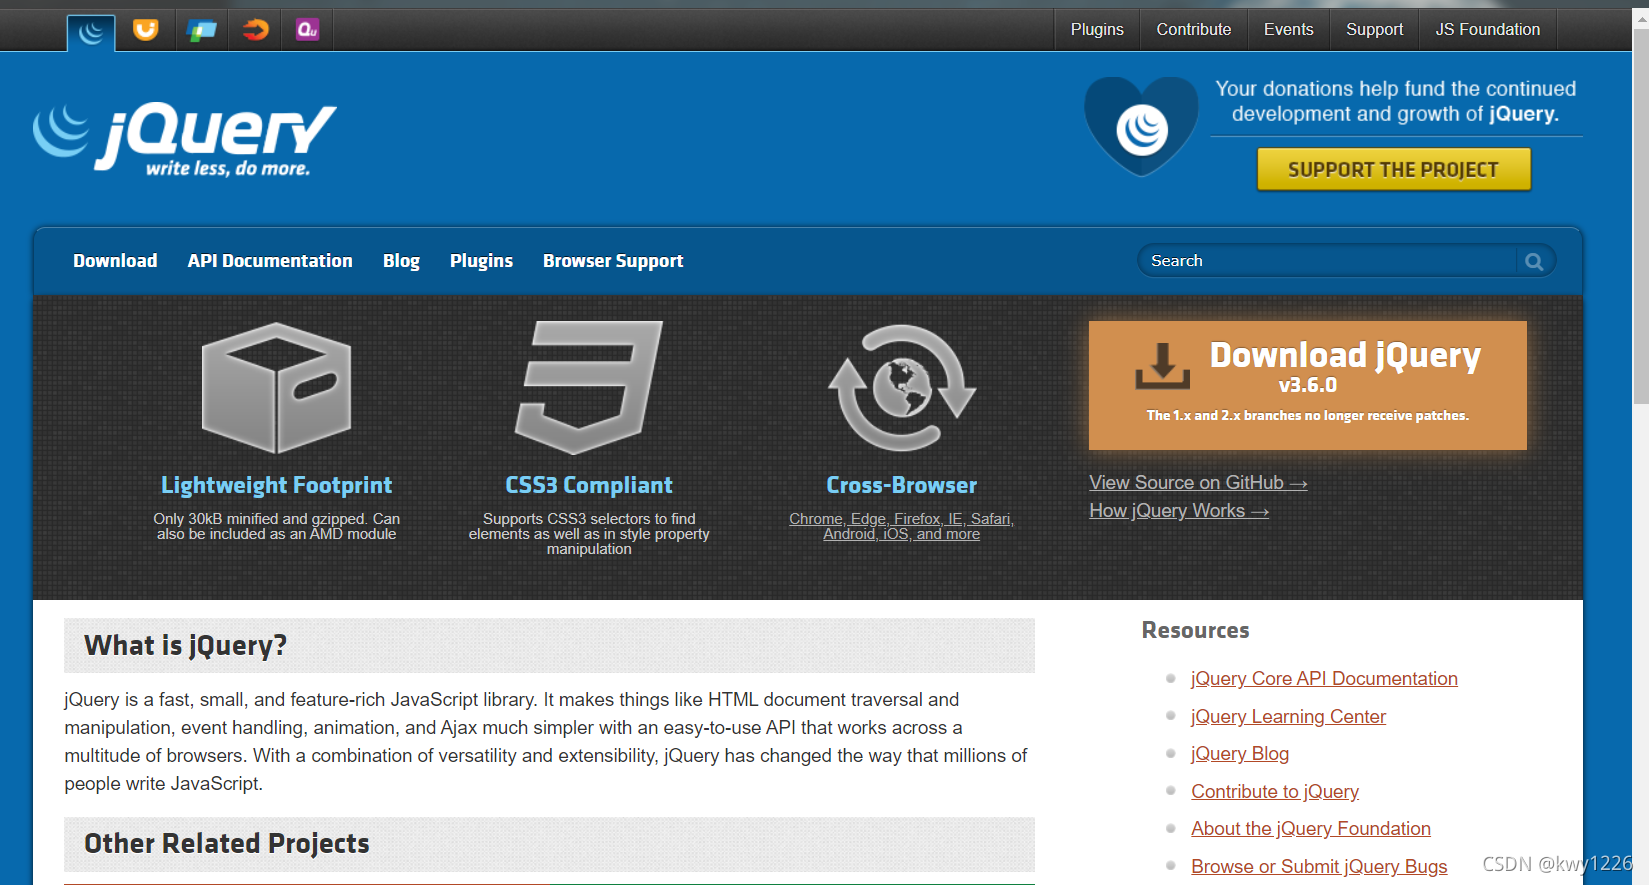Image resolution: width=1649 pixels, height=885 pixels.
Task: Open About the jQuery Foundation link
Action: pyautogui.click(x=1311, y=829)
